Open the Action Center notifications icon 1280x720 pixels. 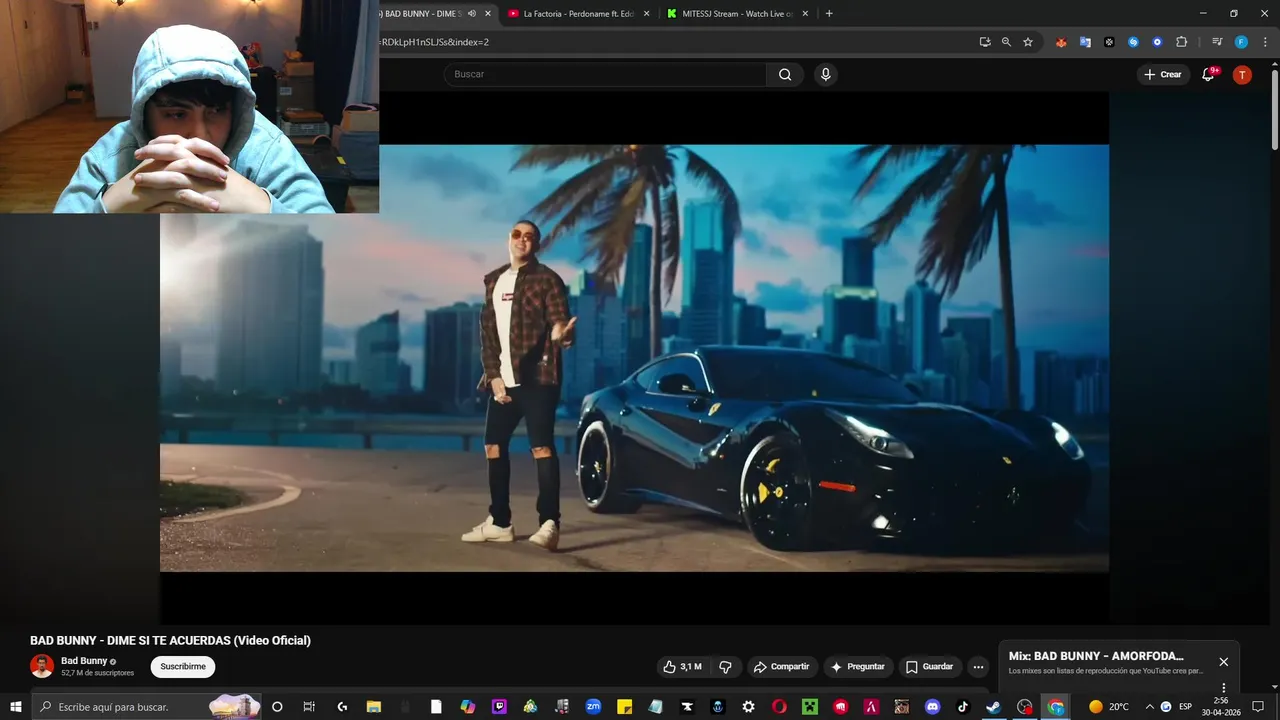(x=1258, y=707)
